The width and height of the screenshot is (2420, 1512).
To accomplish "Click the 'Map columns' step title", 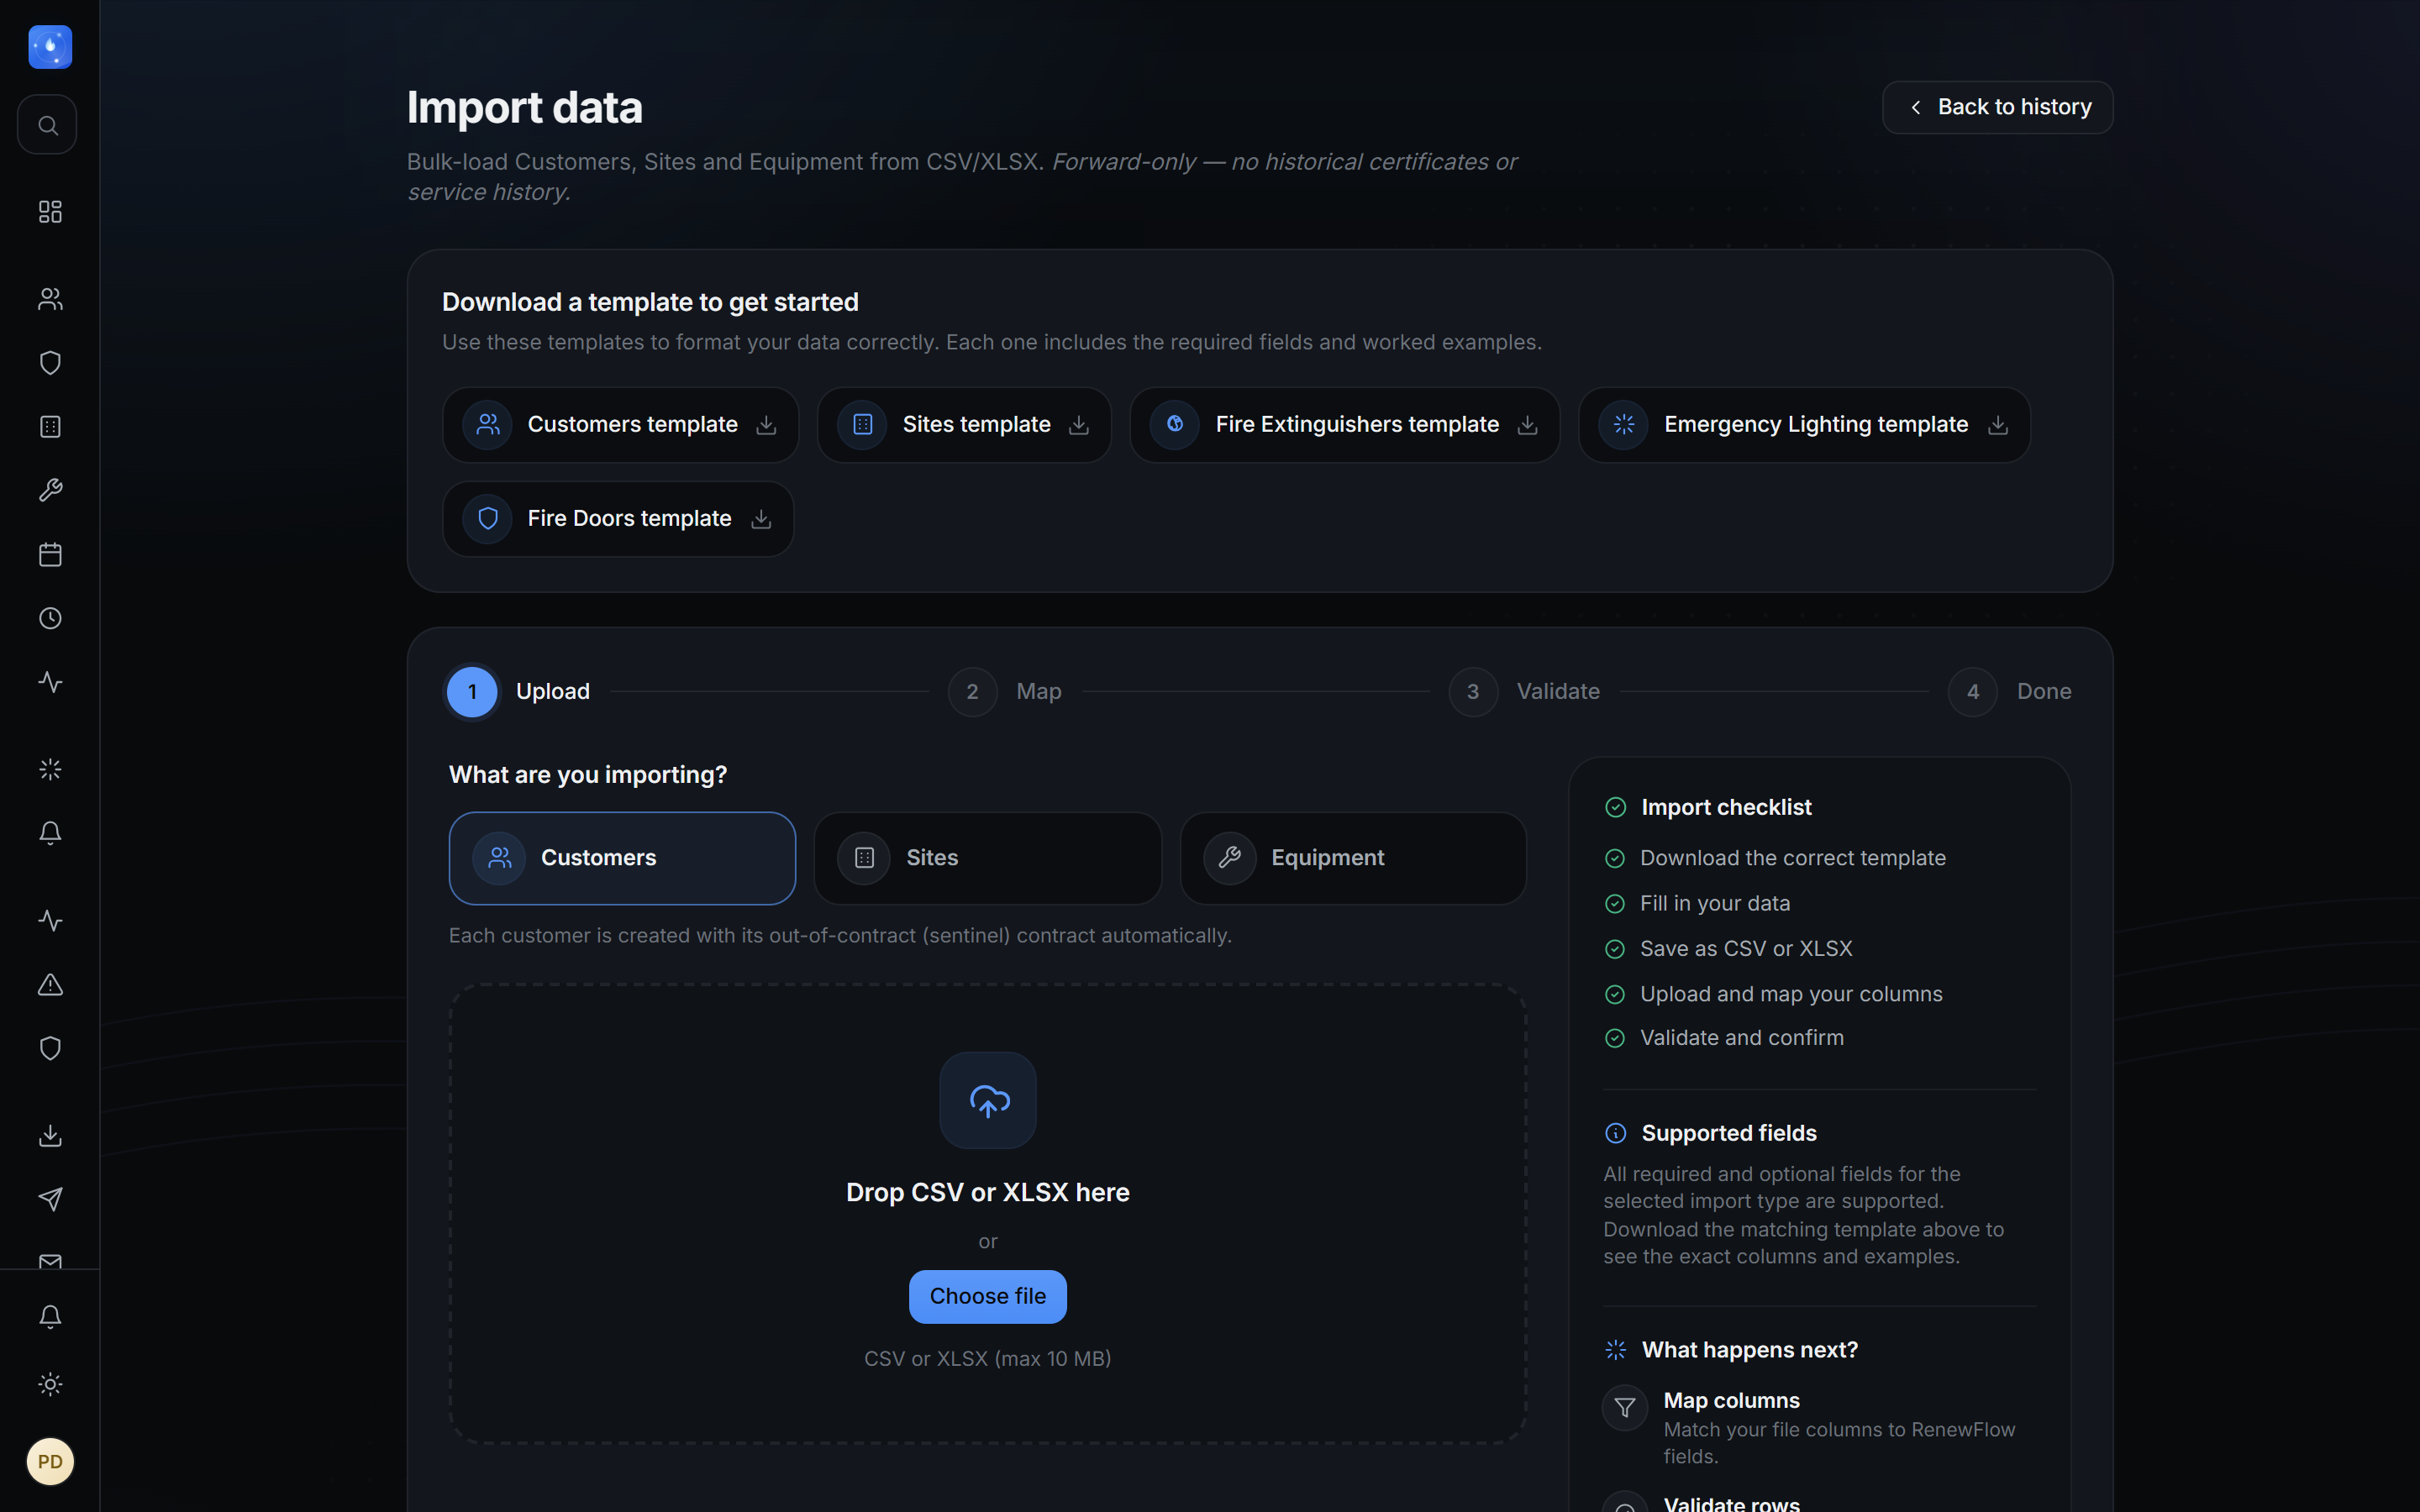I will [1731, 1400].
